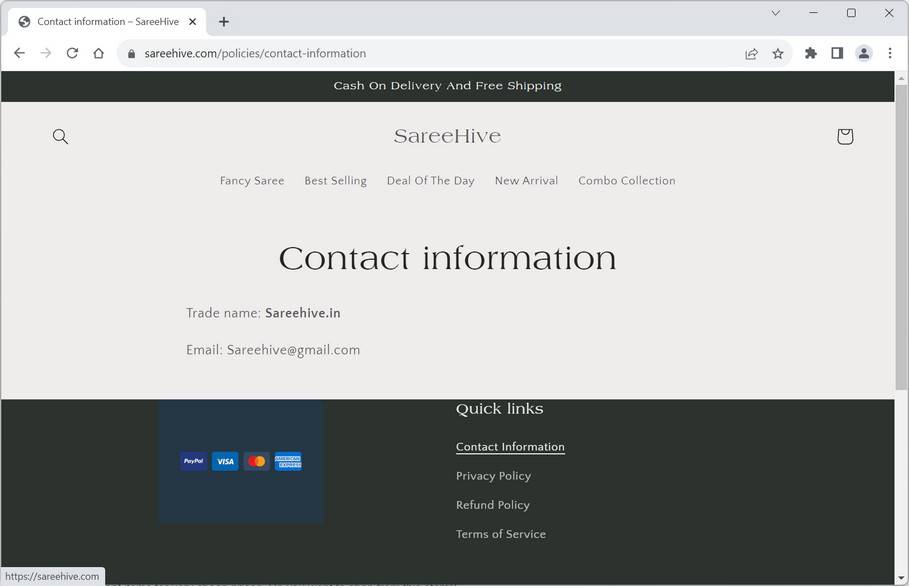Bookmark this page using the star icon
This screenshot has height=586, width=909.
tap(778, 53)
